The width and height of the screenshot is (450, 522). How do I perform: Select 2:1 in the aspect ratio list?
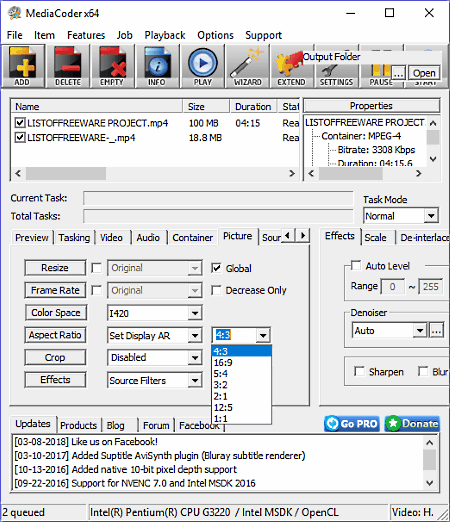pos(241,396)
